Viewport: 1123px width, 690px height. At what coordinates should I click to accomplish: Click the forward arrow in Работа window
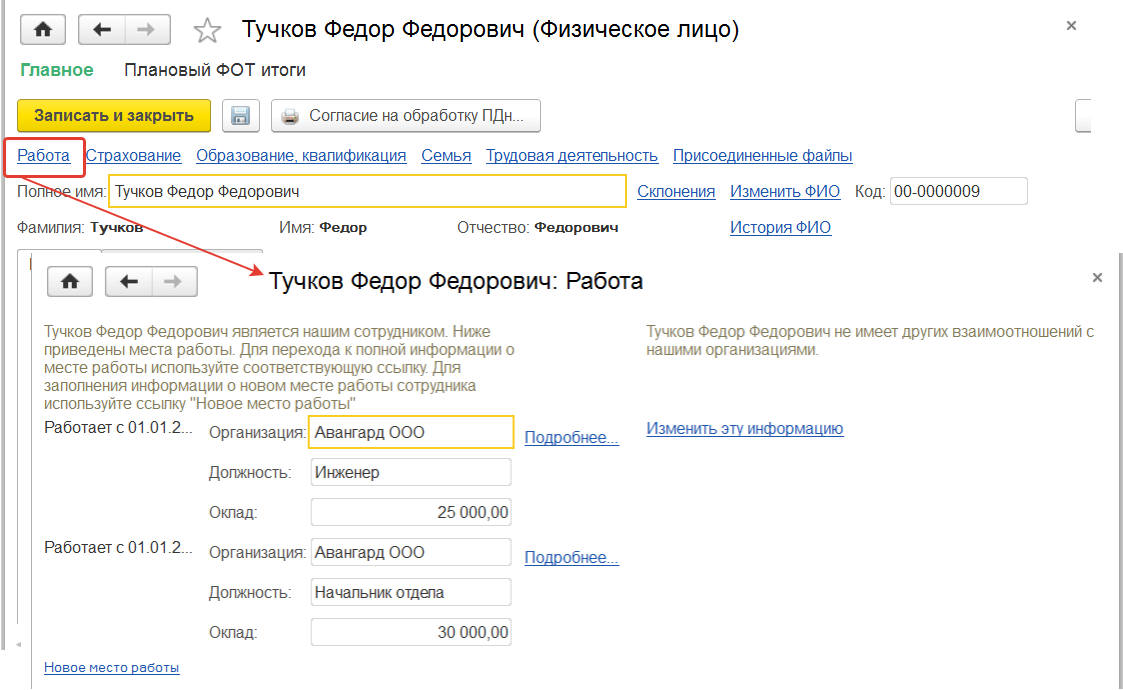click(x=173, y=282)
